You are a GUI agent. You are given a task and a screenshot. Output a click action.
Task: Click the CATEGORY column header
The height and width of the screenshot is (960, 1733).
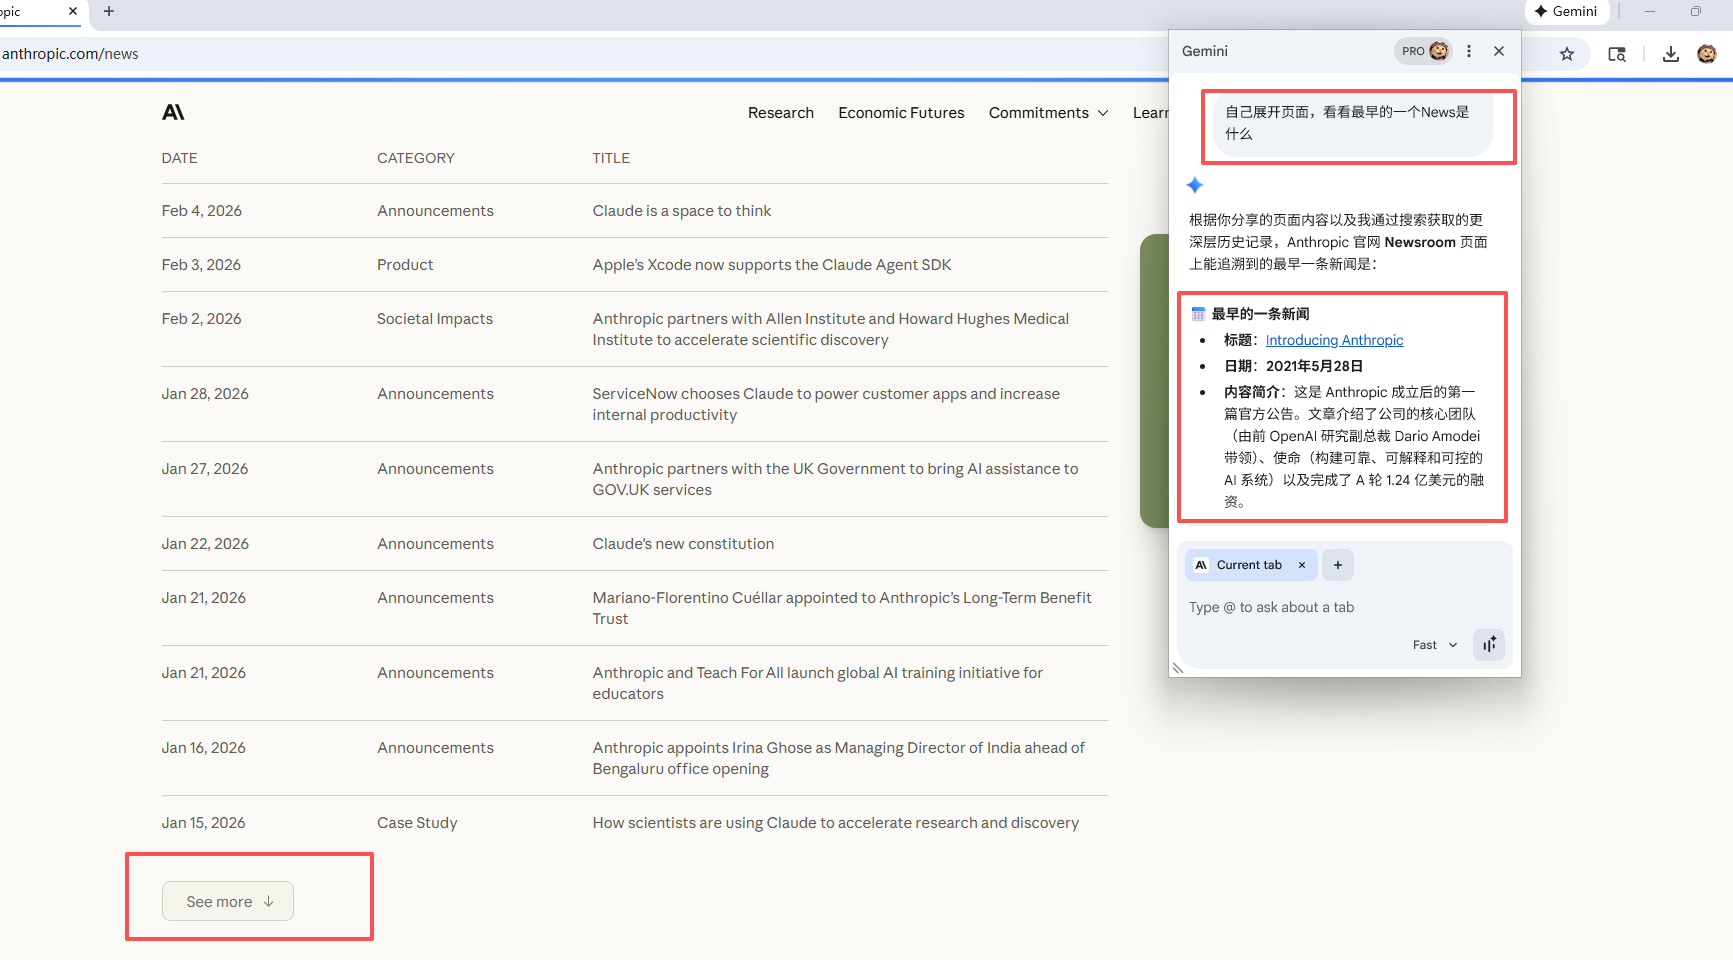416,158
